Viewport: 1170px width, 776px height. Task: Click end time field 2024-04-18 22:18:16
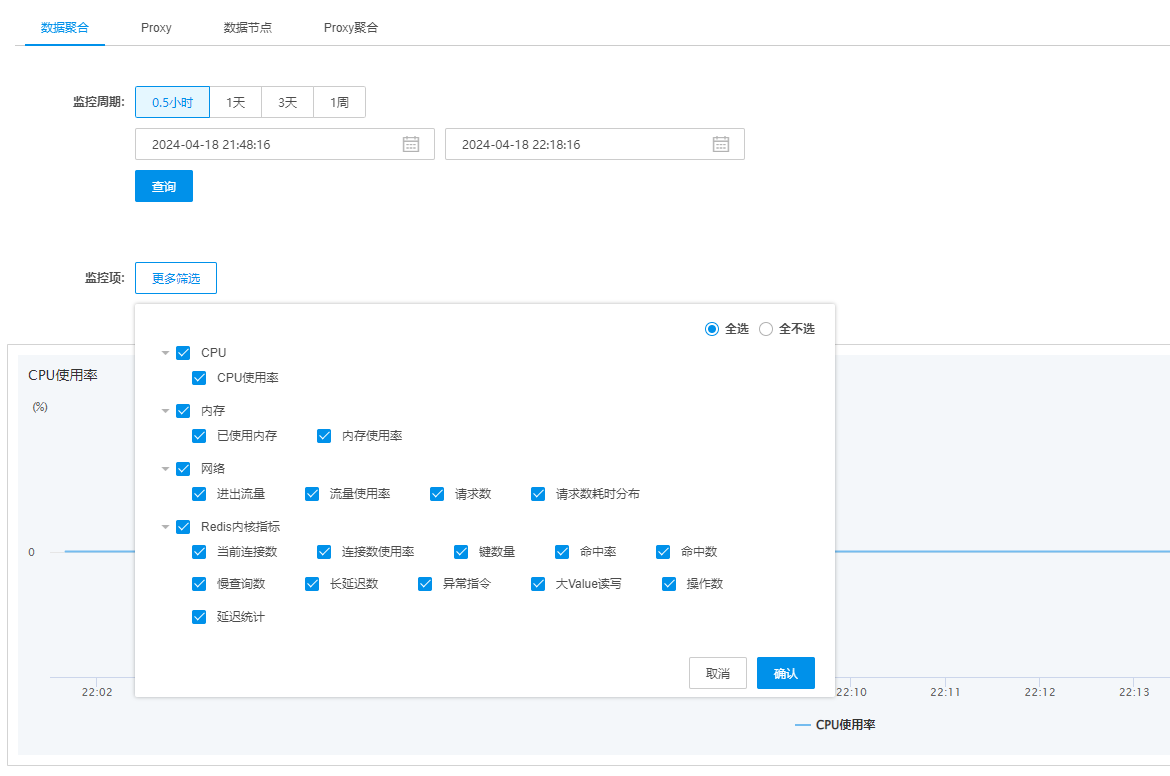pos(595,144)
